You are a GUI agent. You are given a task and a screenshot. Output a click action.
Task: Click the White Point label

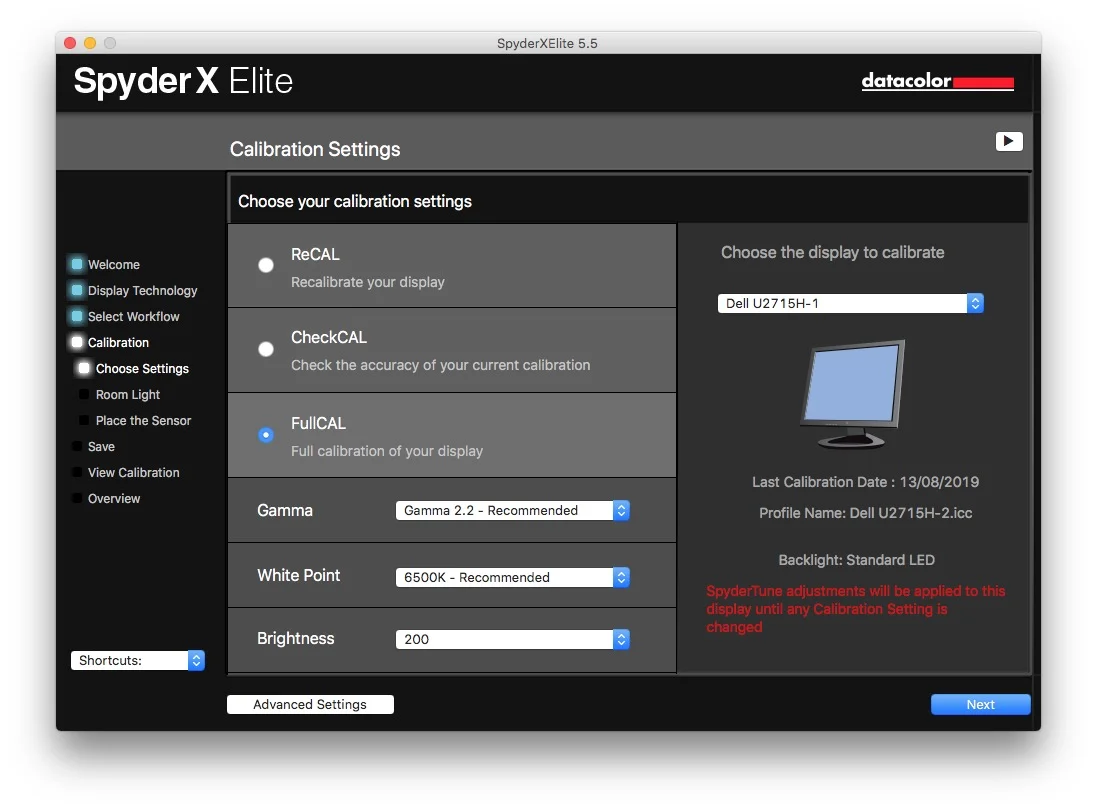299,575
